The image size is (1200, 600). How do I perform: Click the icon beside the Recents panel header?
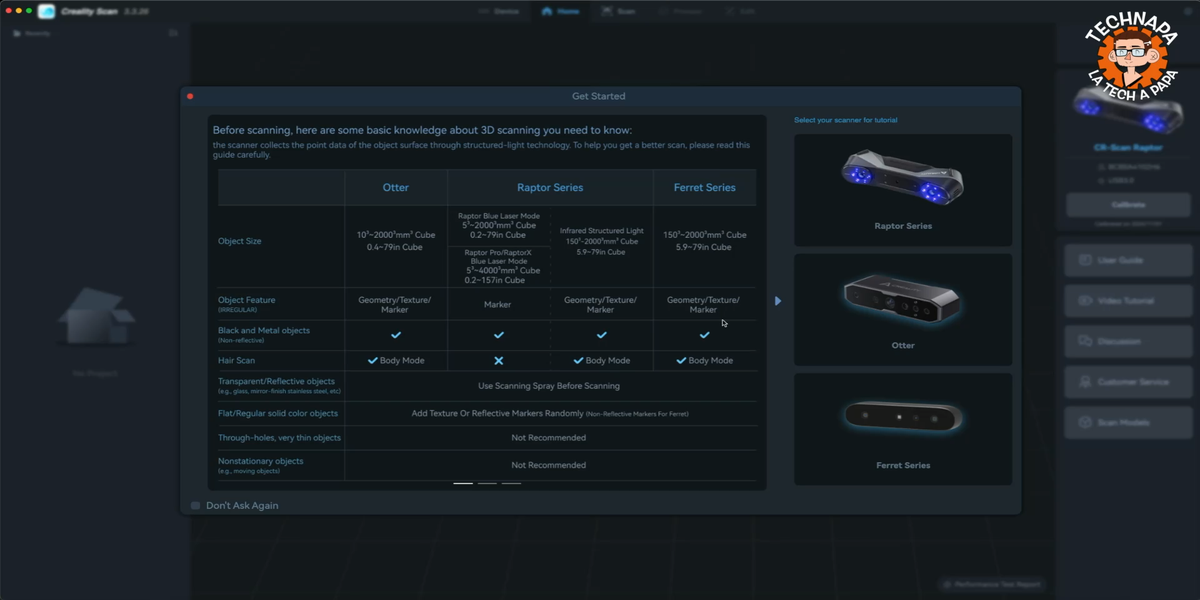173,33
